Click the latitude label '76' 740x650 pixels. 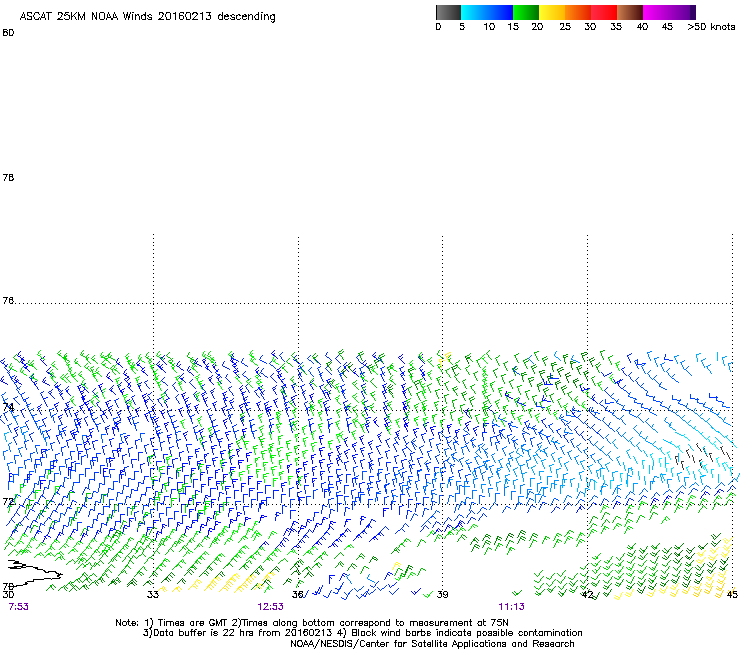click(8, 300)
